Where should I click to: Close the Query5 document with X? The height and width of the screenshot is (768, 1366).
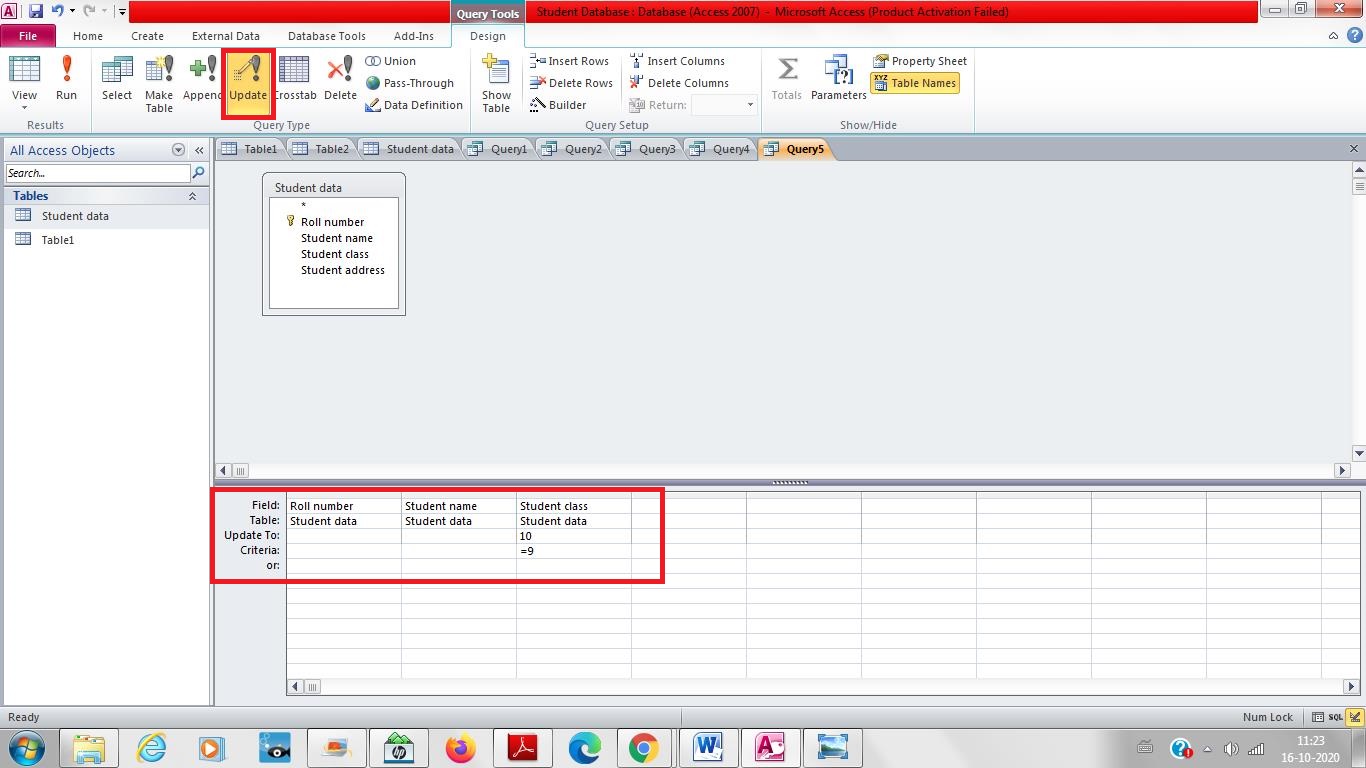pos(1354,149)
